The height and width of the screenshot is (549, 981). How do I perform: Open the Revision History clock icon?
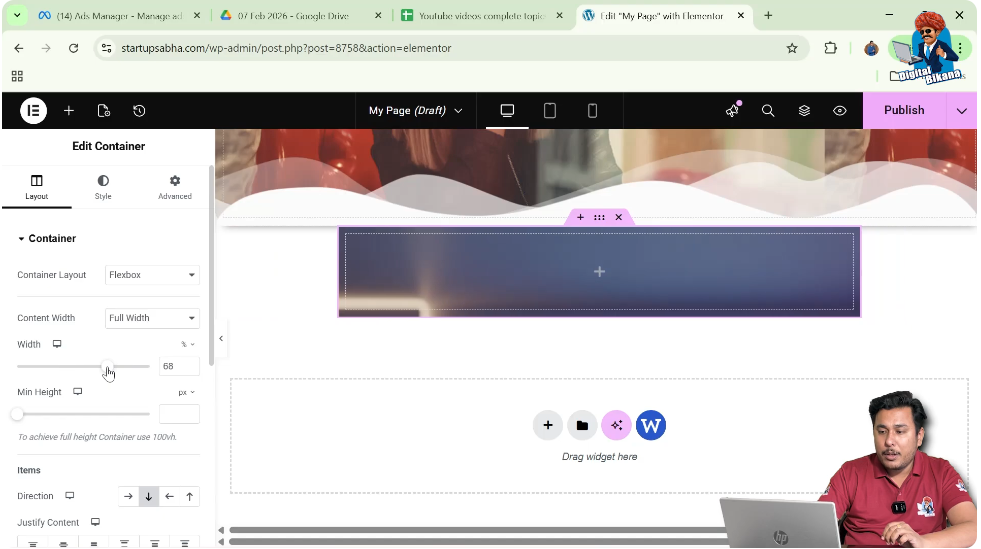click(x=139, y=111)
